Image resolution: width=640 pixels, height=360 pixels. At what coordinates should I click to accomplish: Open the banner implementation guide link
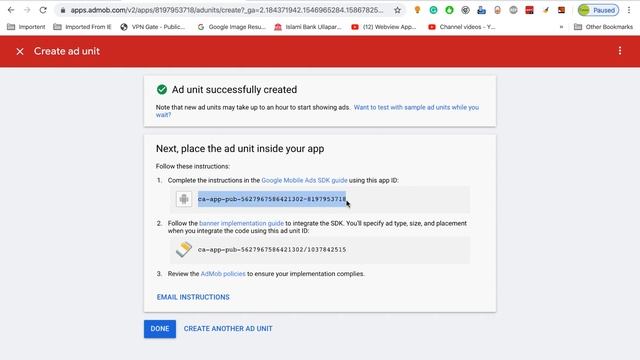[x=241, y=223]
